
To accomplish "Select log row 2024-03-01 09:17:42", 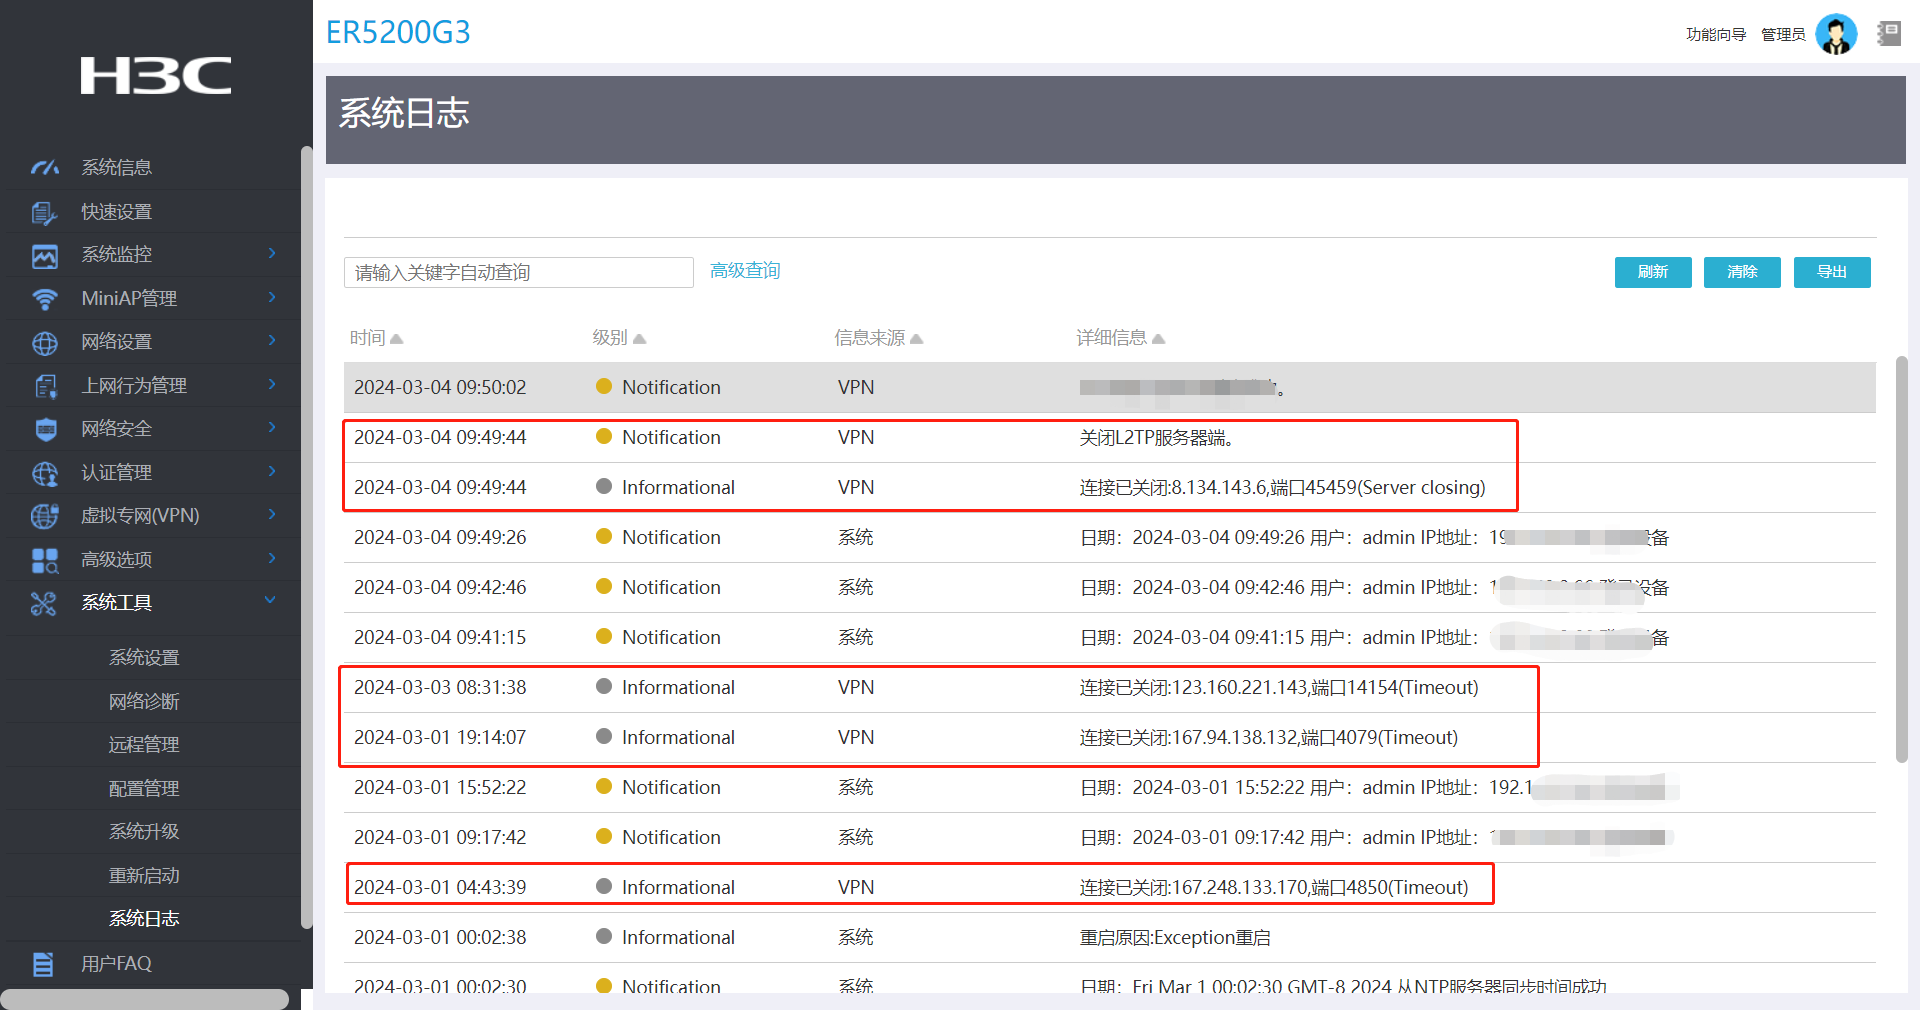I will click(x=1110, y=837).
